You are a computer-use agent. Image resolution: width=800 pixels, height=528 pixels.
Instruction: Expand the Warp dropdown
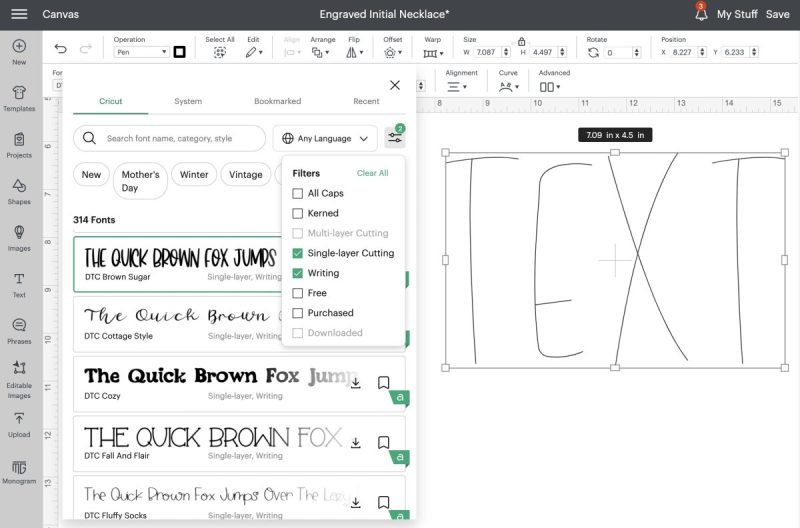(433, 53)
